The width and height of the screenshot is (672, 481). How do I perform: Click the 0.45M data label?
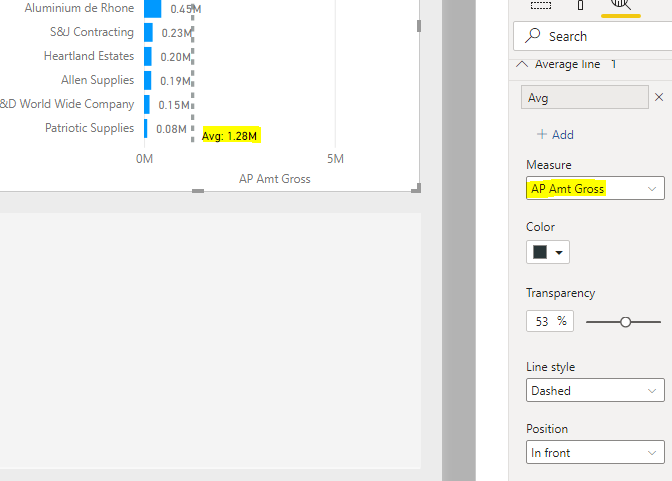click(186, 9)
